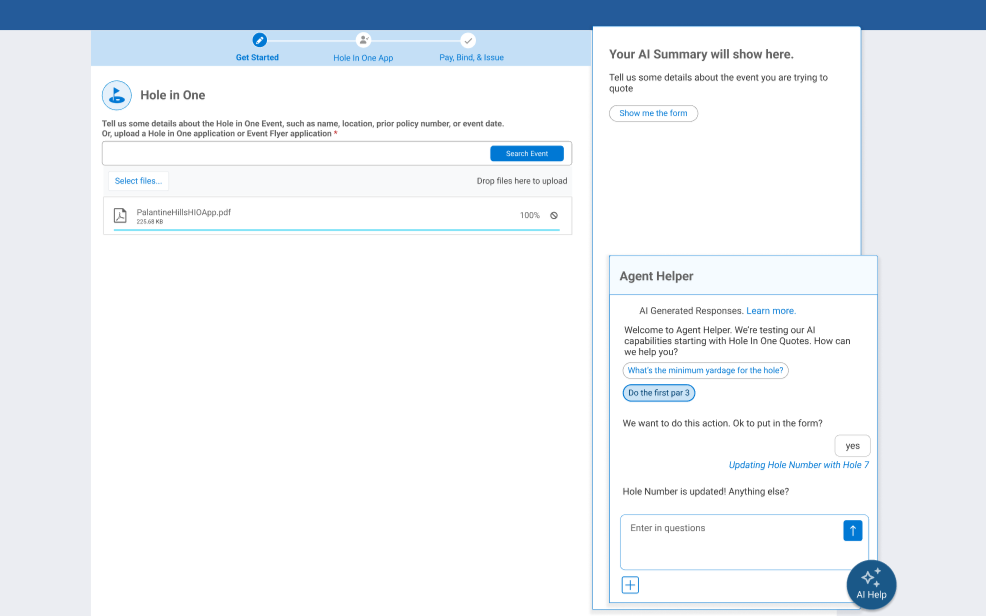Click the "yes" reply bubble
The width and height of the screenshot is (986, 616).
point(853,446)
